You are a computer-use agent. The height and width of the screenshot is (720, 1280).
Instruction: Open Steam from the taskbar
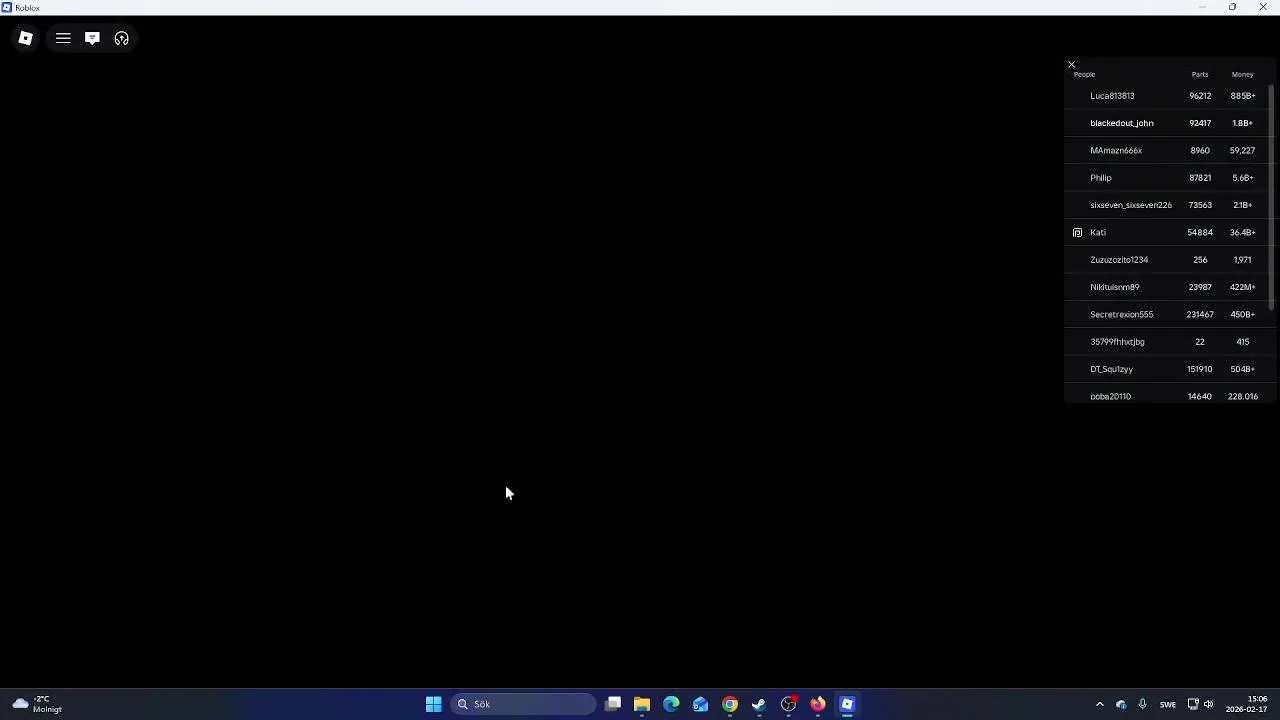coord(759,704)
